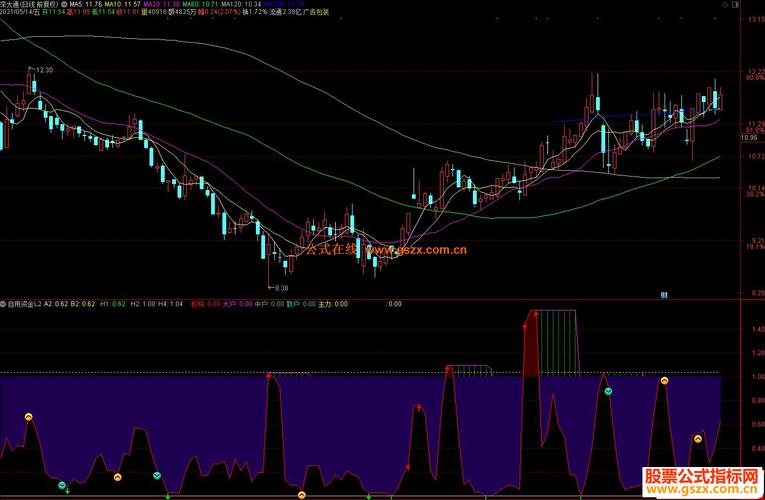Click the leftmost cyan marker in the indicator panel

click(63, 485)
